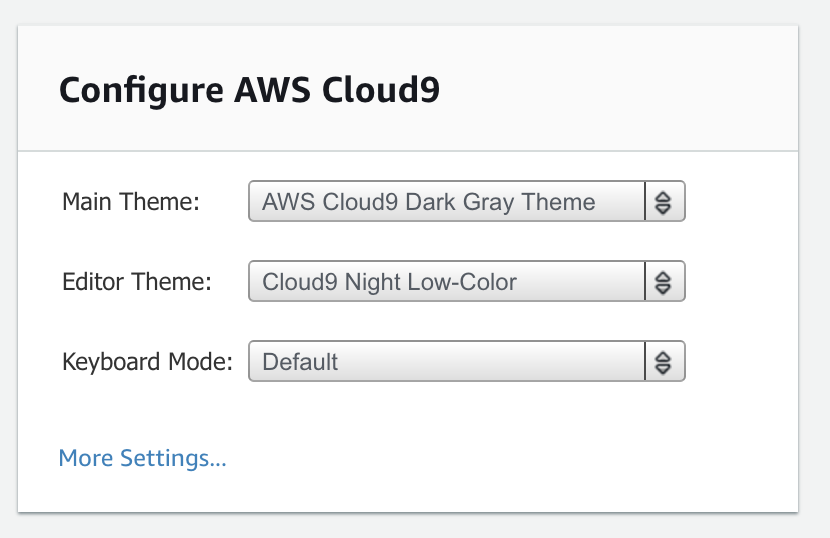Viewport: 830px width, 538px height.
Task: Select the 'Default' keyboard mode value
Action: tap(300, 362)
